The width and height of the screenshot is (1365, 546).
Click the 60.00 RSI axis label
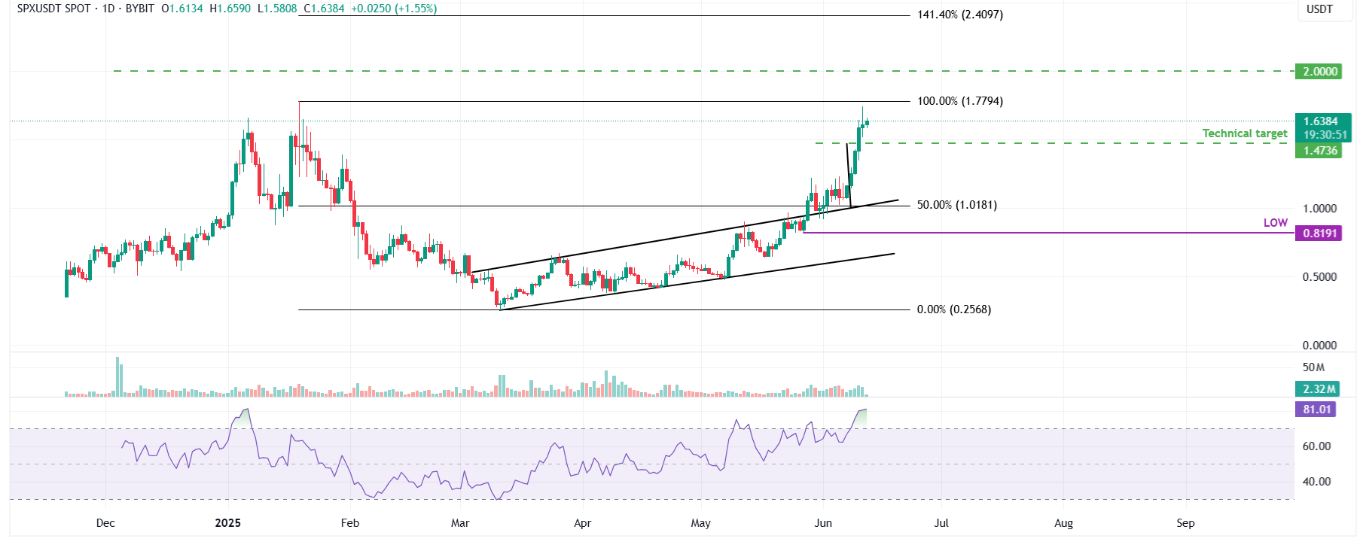coord(1319,446)
